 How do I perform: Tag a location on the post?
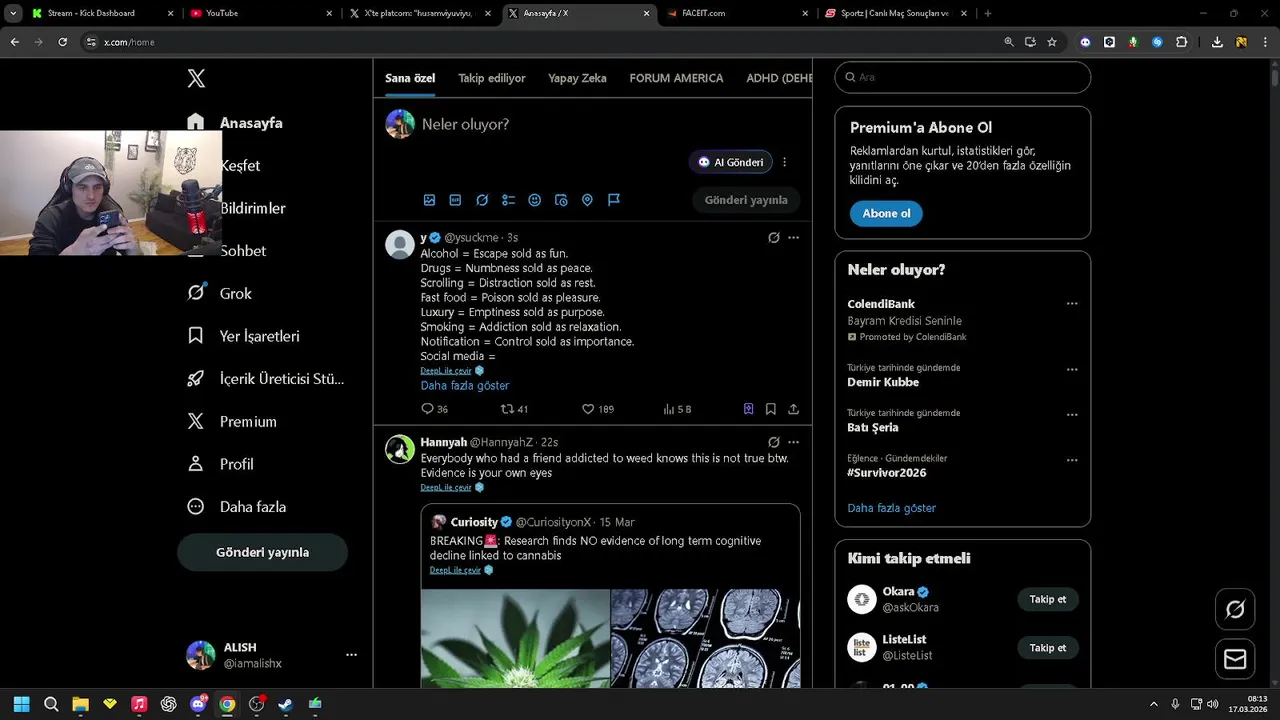tap(587, 200)
